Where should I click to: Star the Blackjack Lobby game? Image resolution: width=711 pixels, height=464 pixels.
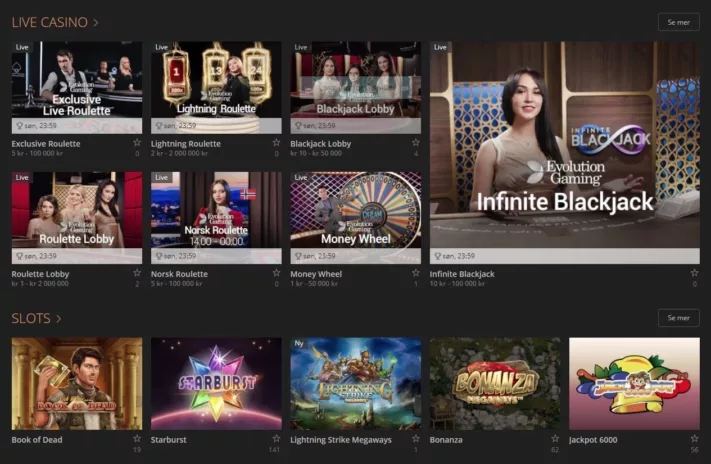click(x=415, y=143)
